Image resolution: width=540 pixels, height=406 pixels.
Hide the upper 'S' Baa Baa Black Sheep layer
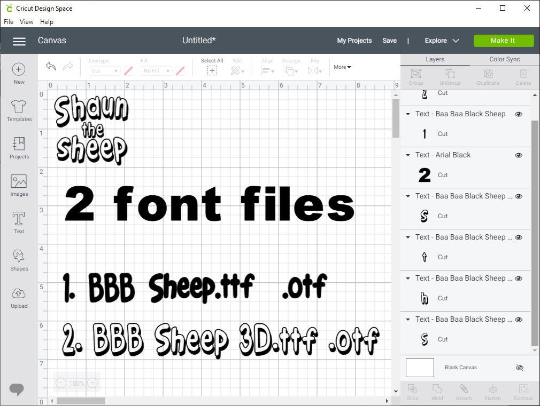519,196
